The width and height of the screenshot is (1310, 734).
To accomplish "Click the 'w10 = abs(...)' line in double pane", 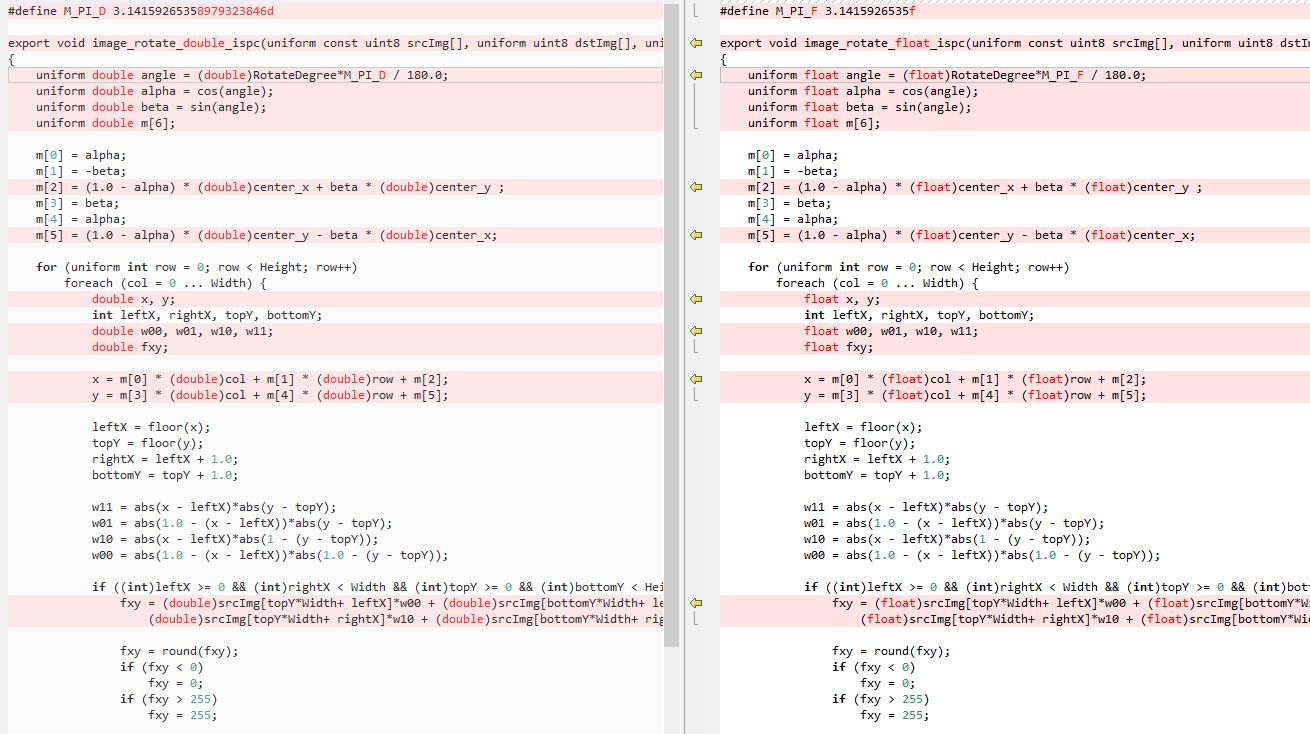I will (235, 539).
